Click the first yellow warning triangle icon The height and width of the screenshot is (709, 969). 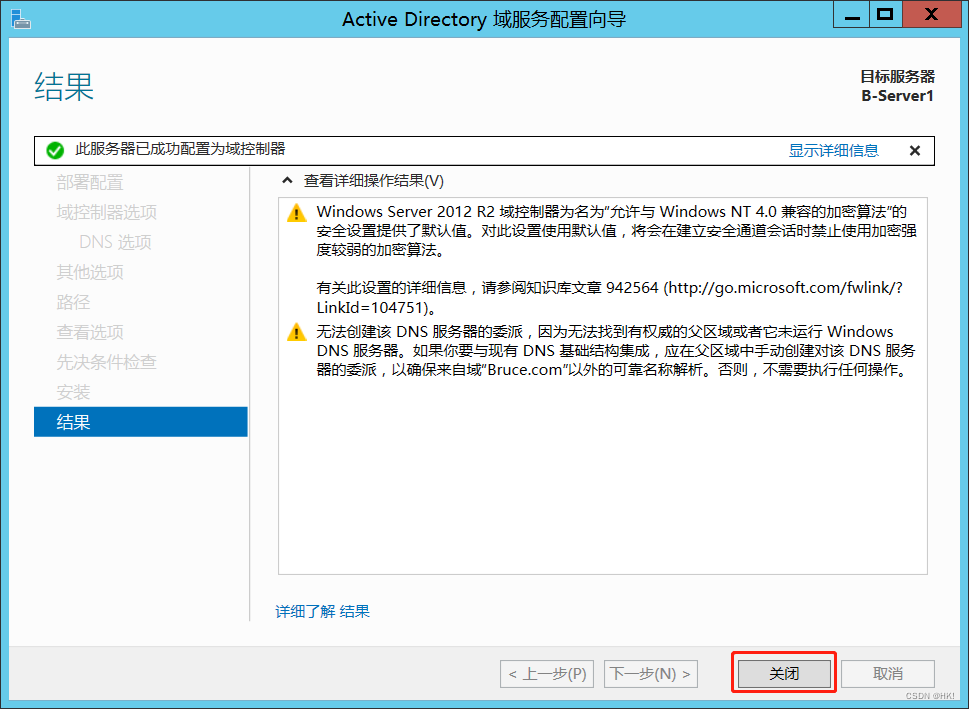(x=297, y=211)
